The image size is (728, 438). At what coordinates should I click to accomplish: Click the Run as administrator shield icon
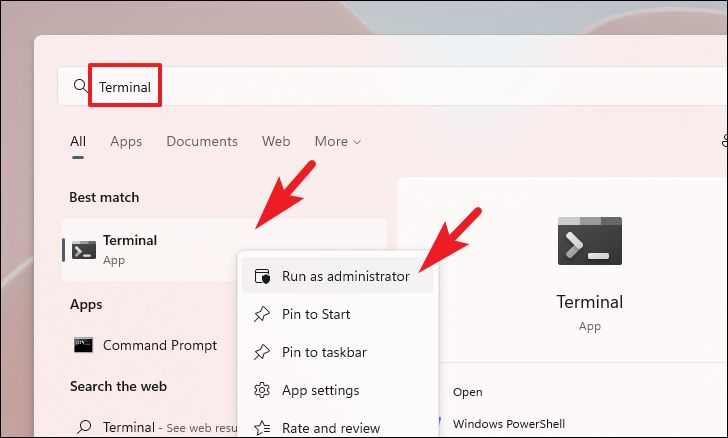(x=262, y=276)
